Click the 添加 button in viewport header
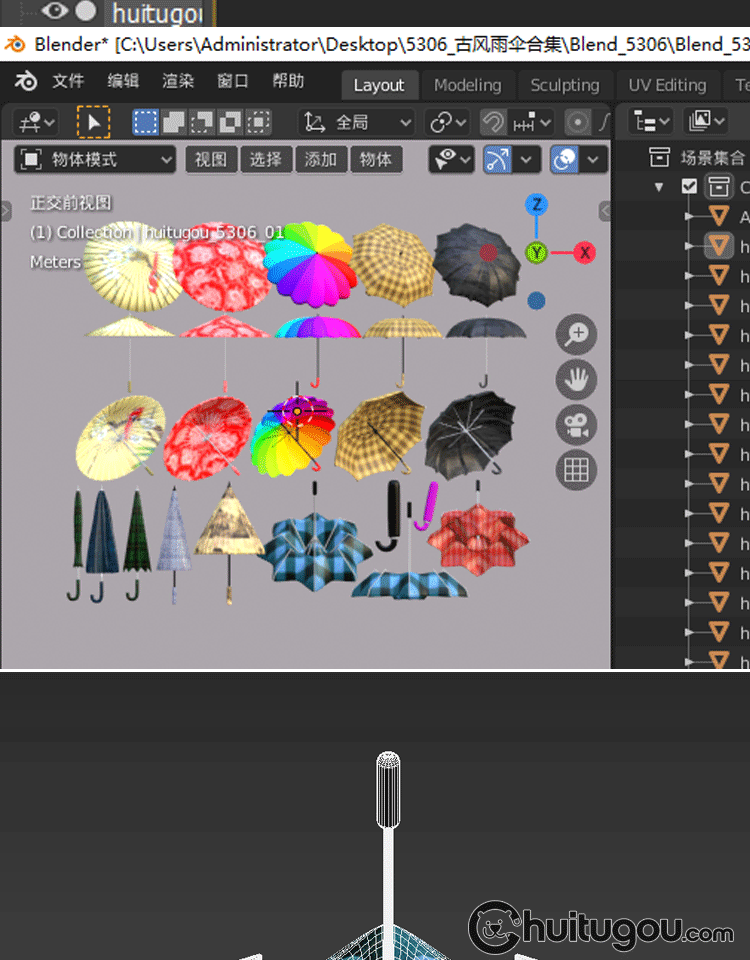This screenshot has height=960, width=750. (320, 160)
